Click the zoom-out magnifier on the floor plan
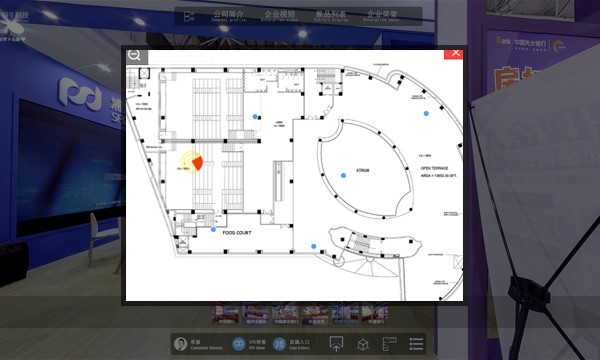 [x=135, y=55]
